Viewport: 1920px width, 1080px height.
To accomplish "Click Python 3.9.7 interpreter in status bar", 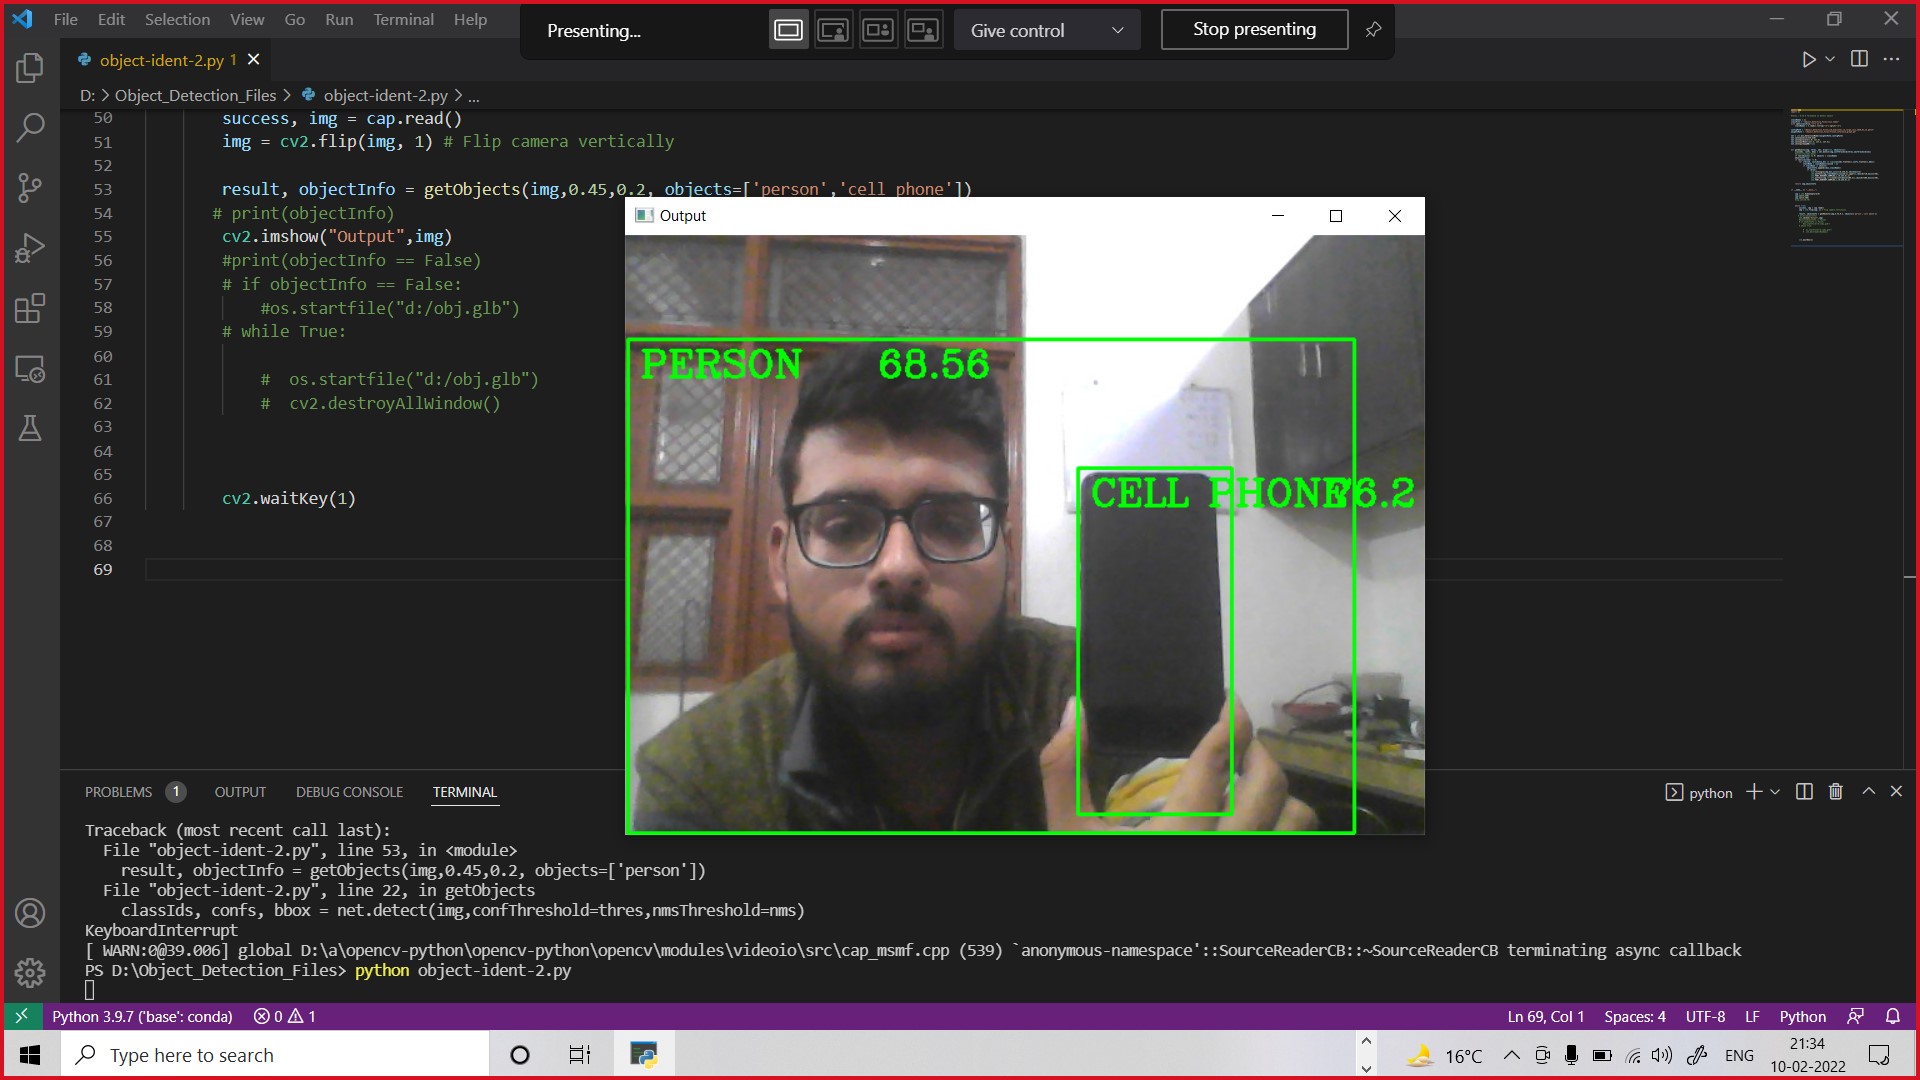I will [x=142, y=1016].
